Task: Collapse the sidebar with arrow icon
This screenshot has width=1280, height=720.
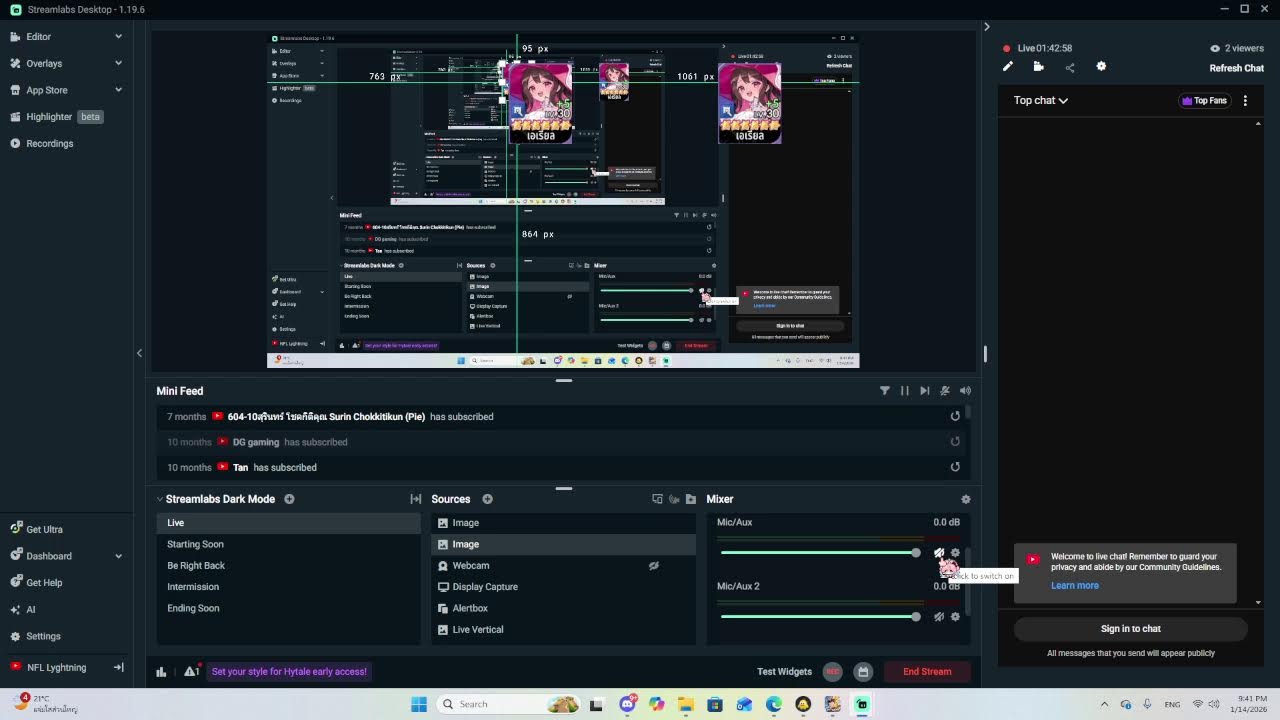Action: [x=118, y=667]
